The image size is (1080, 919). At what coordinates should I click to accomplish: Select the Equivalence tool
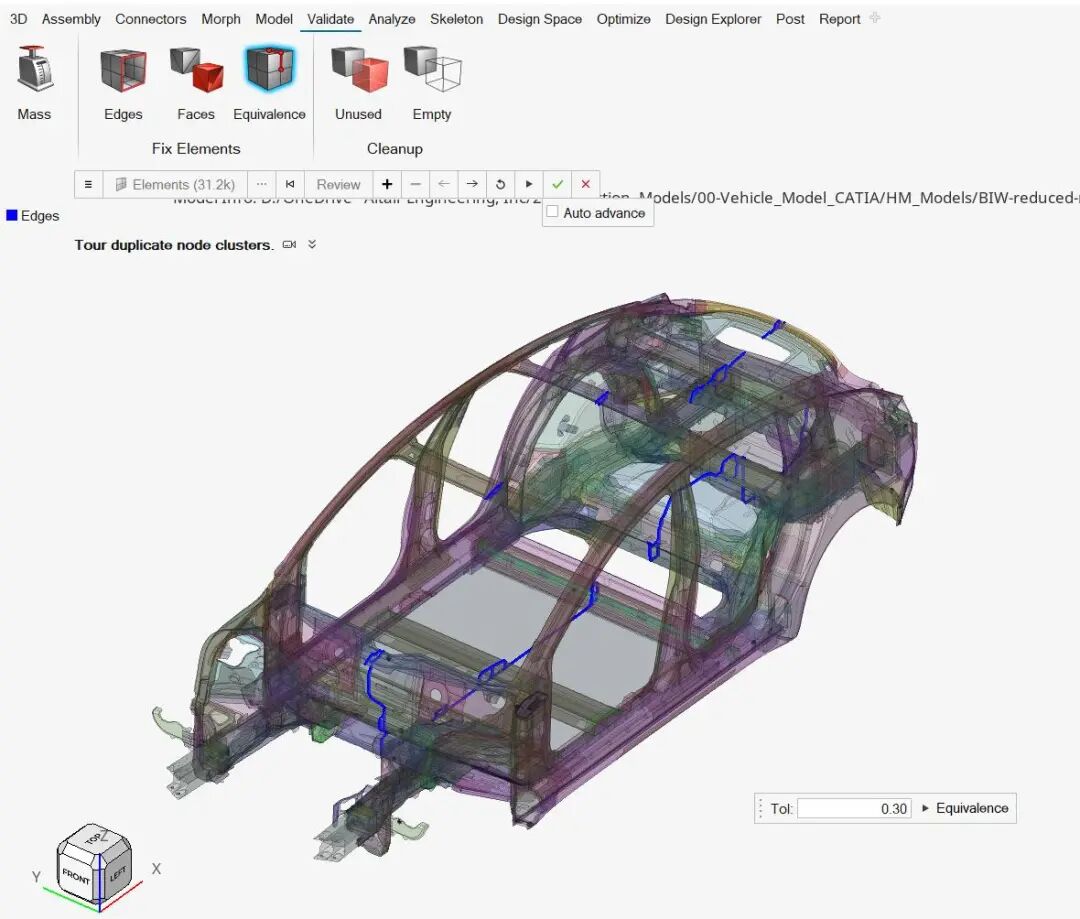[269, 72]
